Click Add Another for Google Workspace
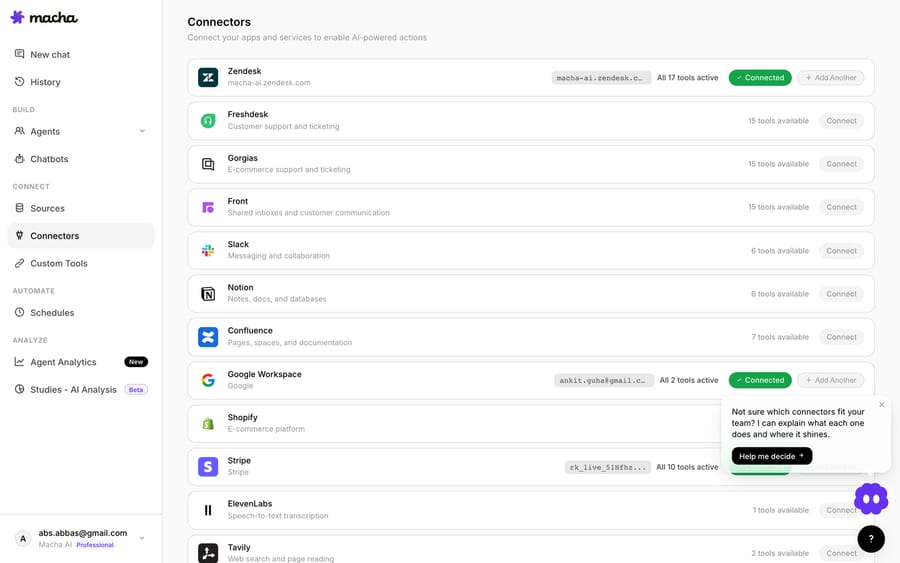 pyautogui.click(x=830, y=380)
